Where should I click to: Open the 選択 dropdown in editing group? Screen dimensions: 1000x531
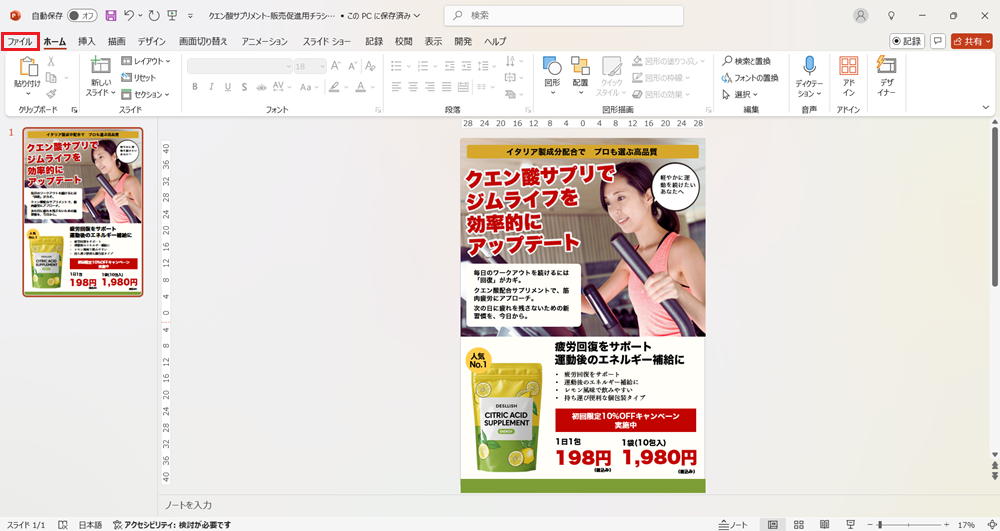(x=740, y=94)
